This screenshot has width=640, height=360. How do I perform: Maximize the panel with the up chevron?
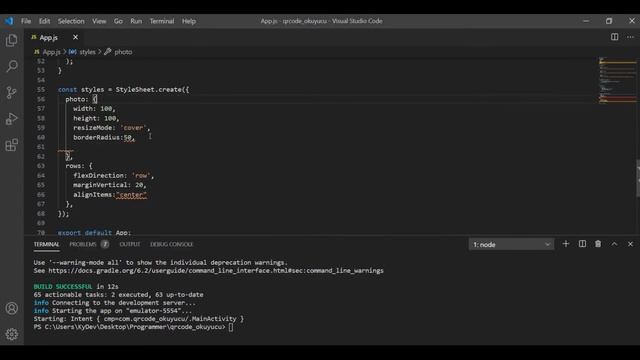(614, 244)
